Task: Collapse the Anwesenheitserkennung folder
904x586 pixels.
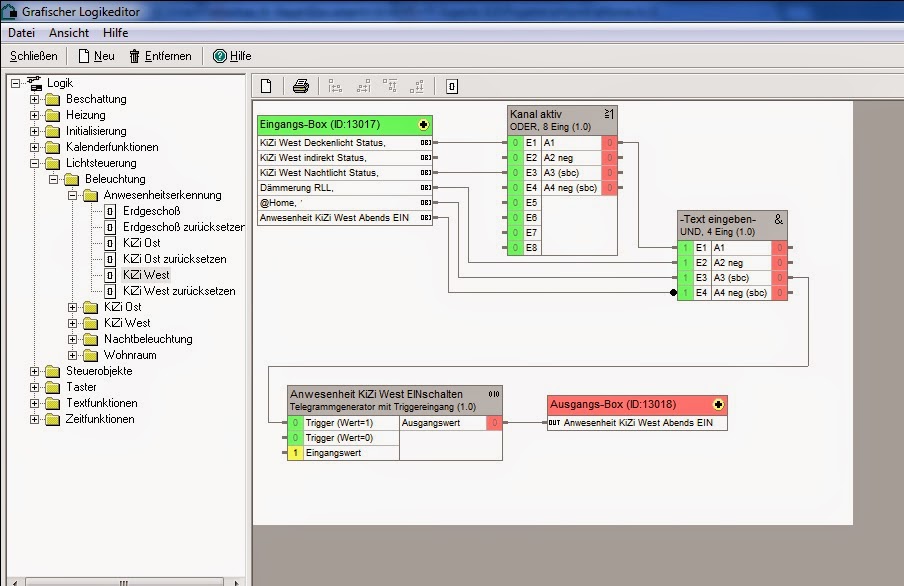Action: click(73, 195)
